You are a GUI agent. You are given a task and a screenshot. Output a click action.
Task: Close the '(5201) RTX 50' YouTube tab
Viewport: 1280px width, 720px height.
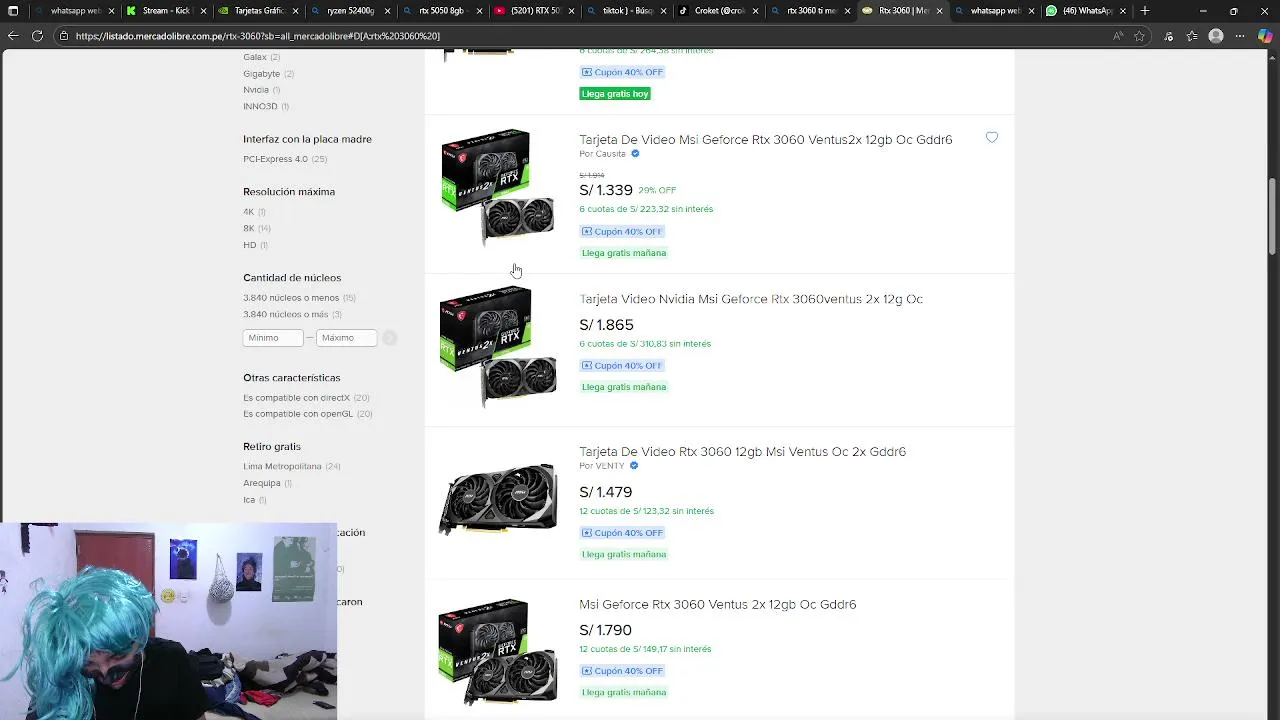click(571, 11)
